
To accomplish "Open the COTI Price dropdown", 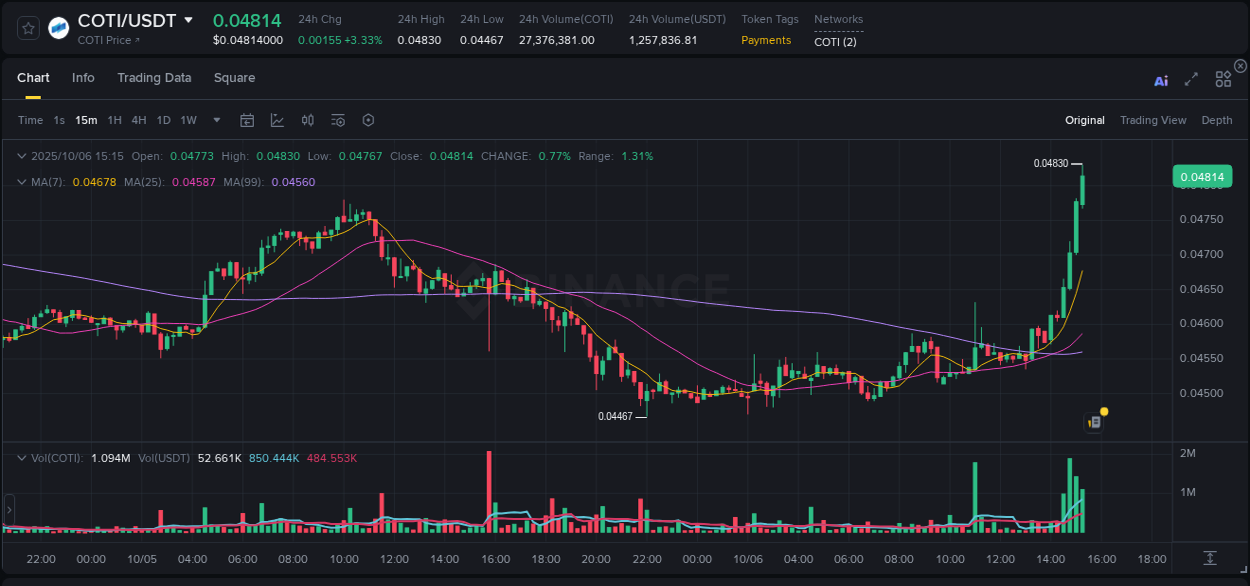I will 107,40.
